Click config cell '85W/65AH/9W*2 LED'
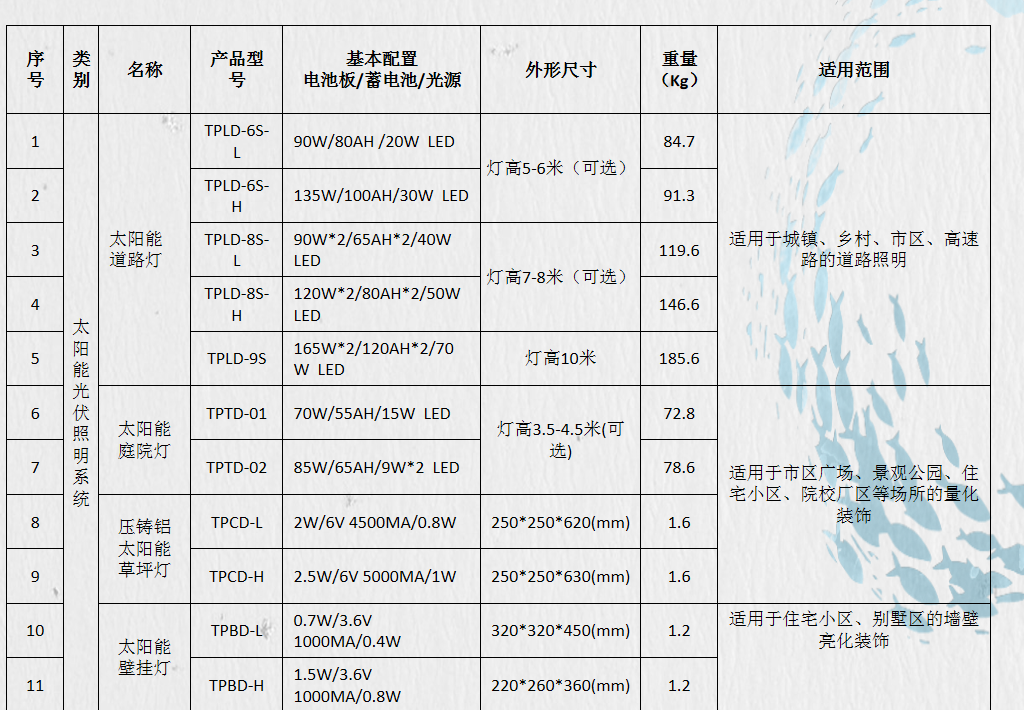The image size is (1024, 710). (x=381, y=467)
